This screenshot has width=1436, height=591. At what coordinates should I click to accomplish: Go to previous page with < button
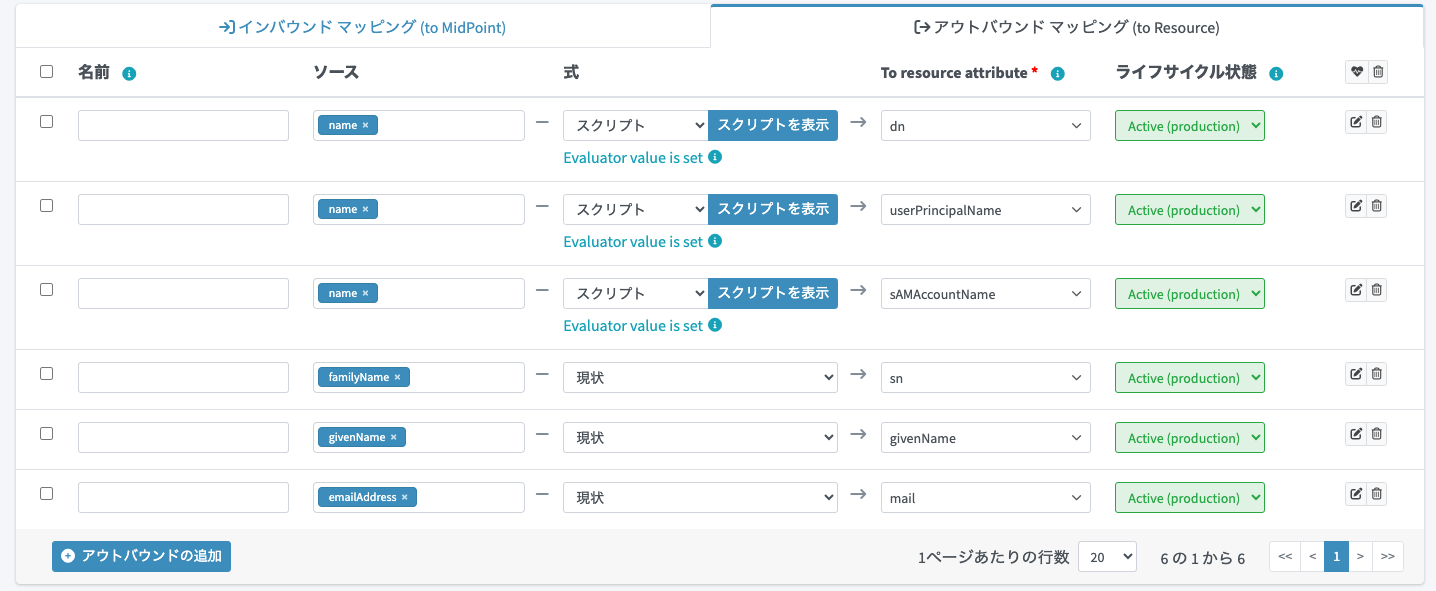click(x=1312, y=556)
